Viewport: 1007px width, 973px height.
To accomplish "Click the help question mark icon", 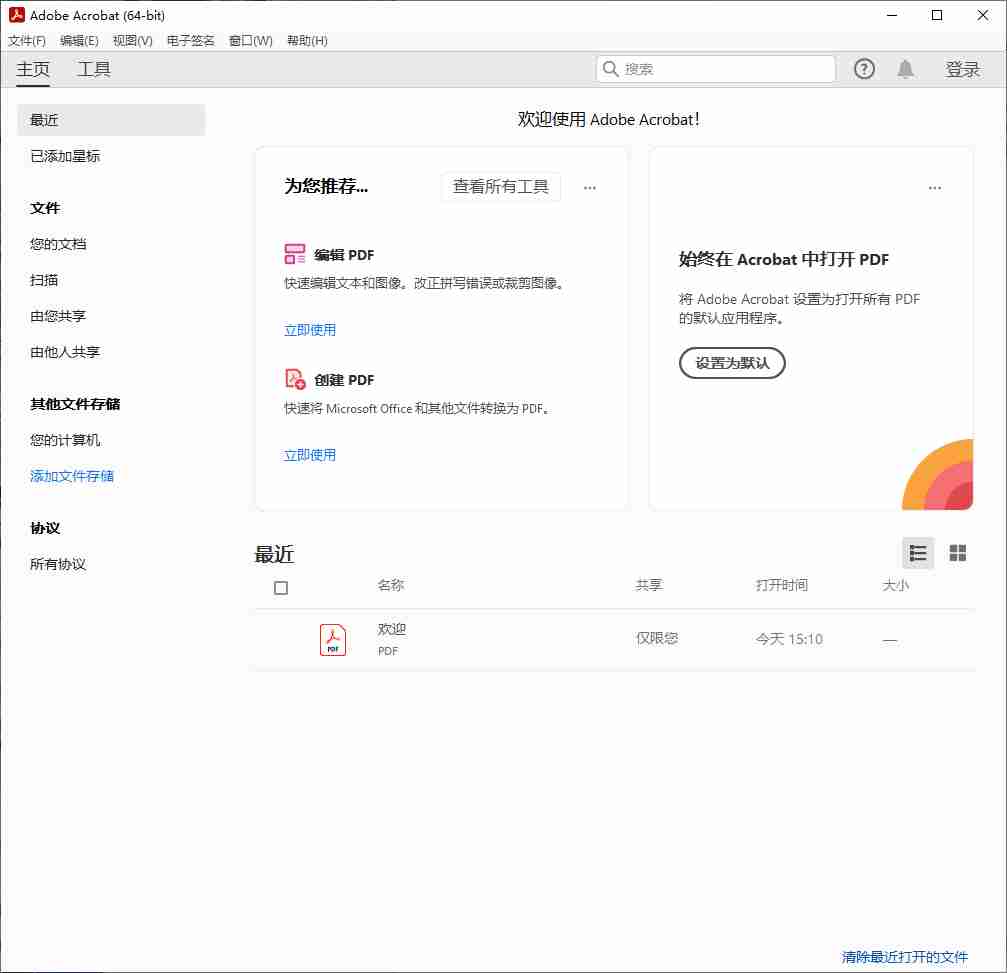I will 864,69.
